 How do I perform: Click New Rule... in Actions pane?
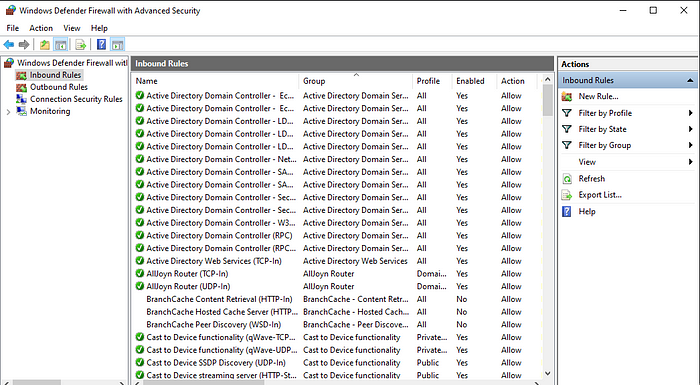tap(598, 96)
